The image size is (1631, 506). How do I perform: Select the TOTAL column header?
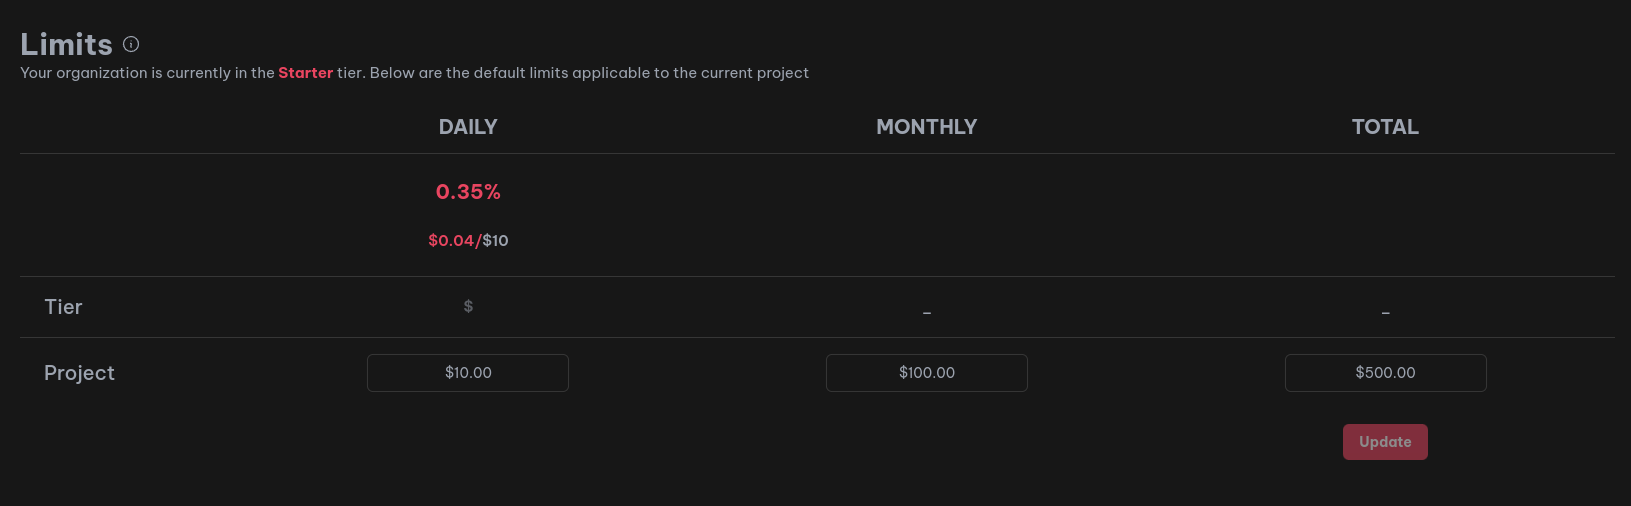1385,127
